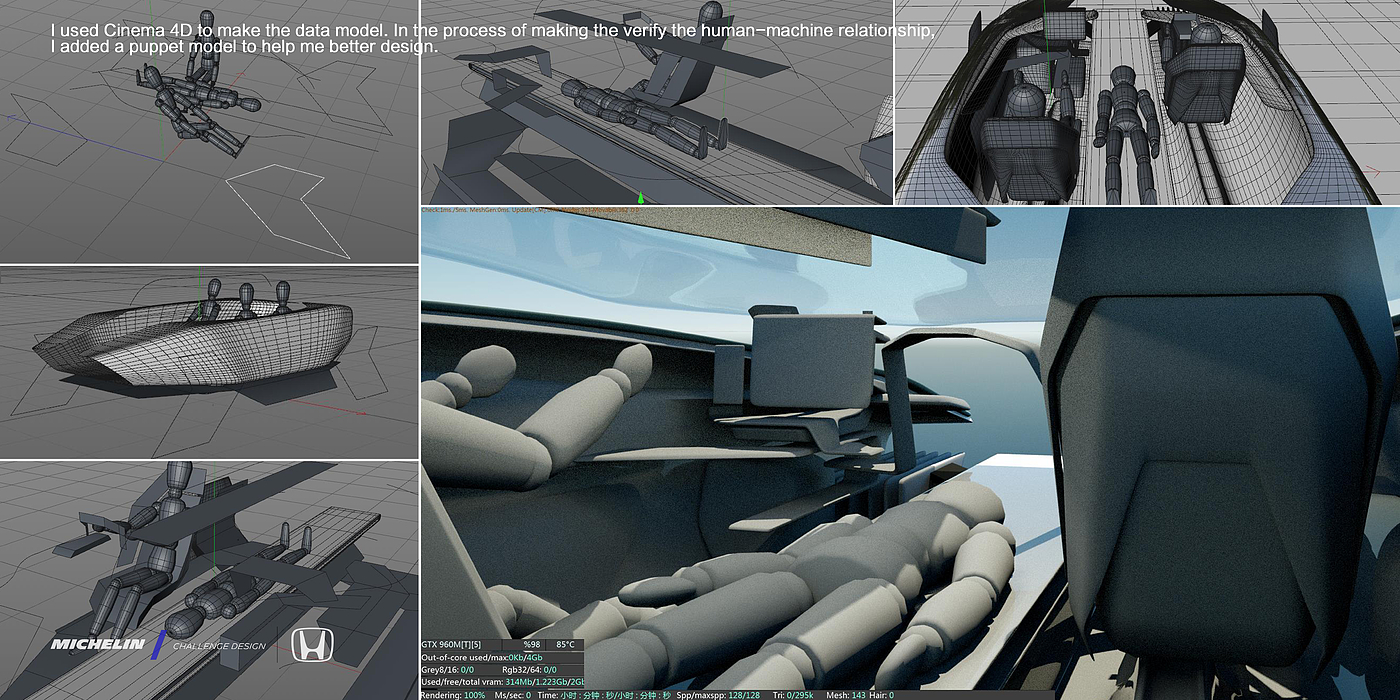Click the 'Rgb32/64: 0/0' value
This screenshot has height=700, width=1400.
530,669
